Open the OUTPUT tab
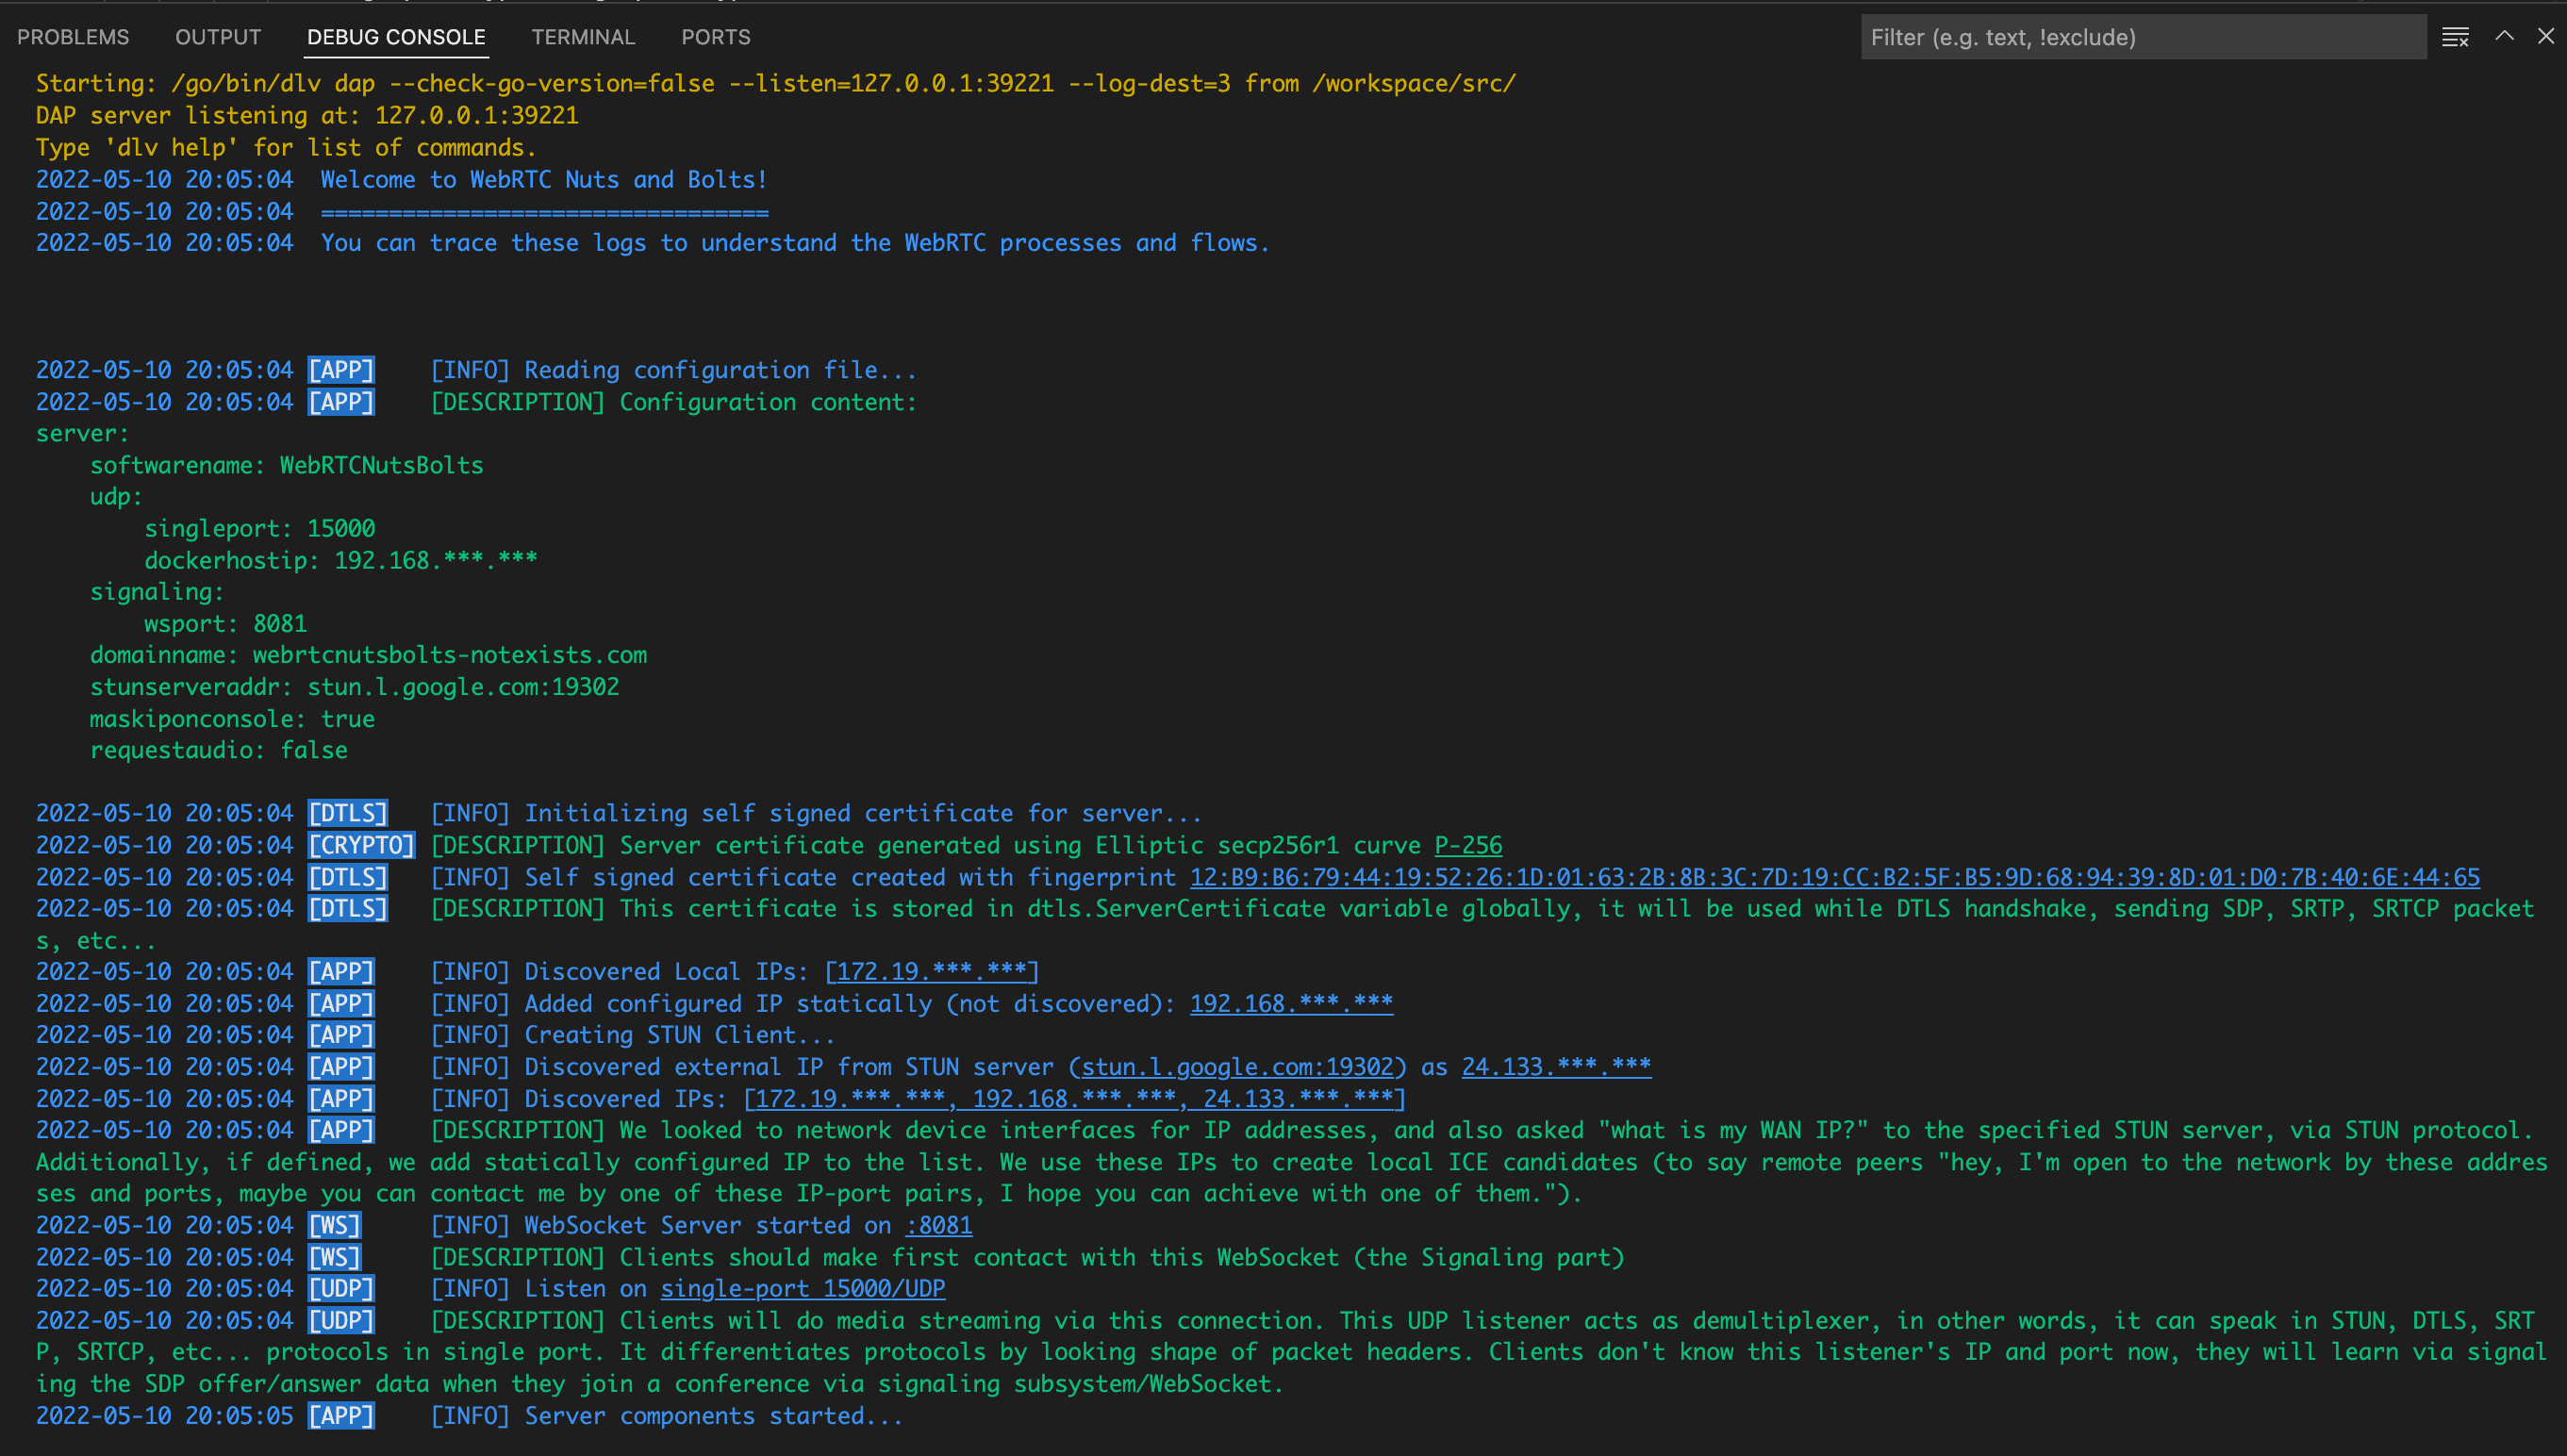 pos(218,37)
